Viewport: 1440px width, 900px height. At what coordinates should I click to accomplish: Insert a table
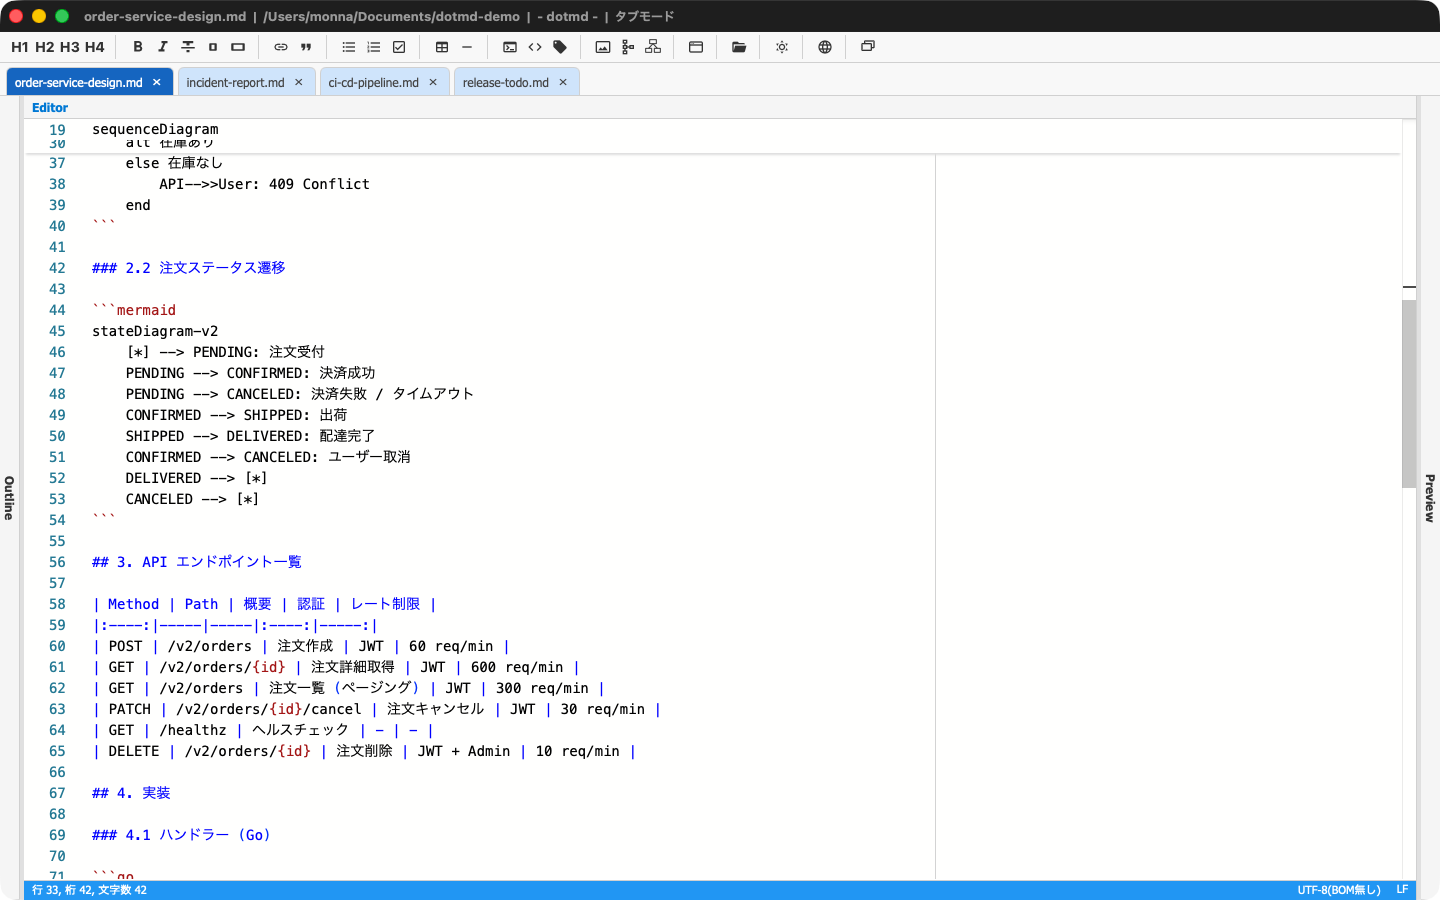(442, 47)
